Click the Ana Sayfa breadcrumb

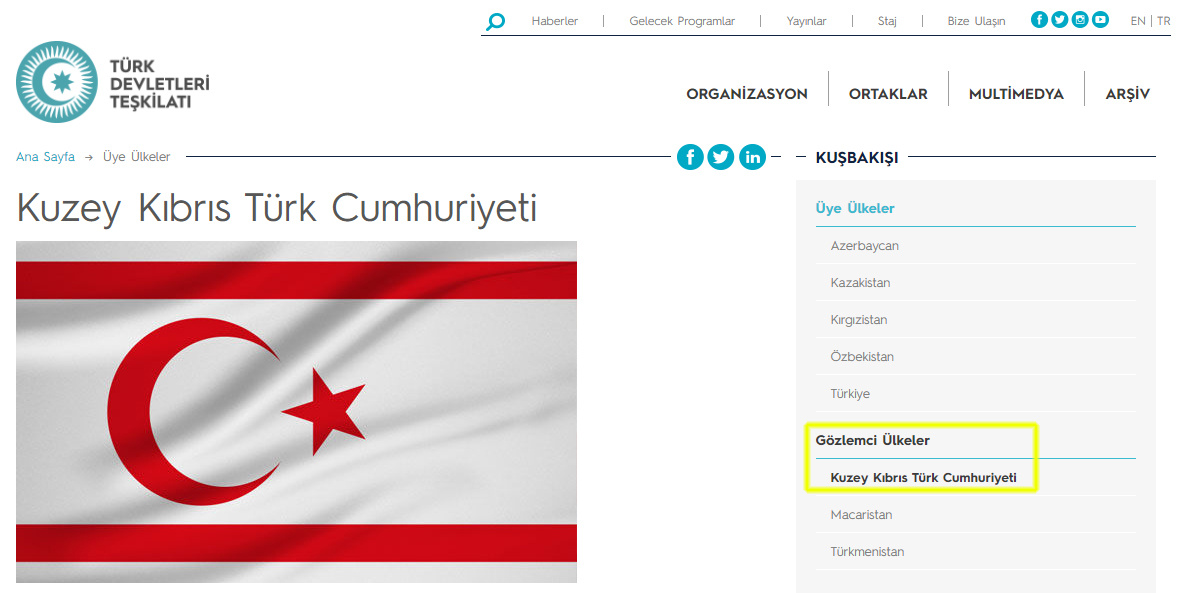pyautogui.click(x=45, y=157)
